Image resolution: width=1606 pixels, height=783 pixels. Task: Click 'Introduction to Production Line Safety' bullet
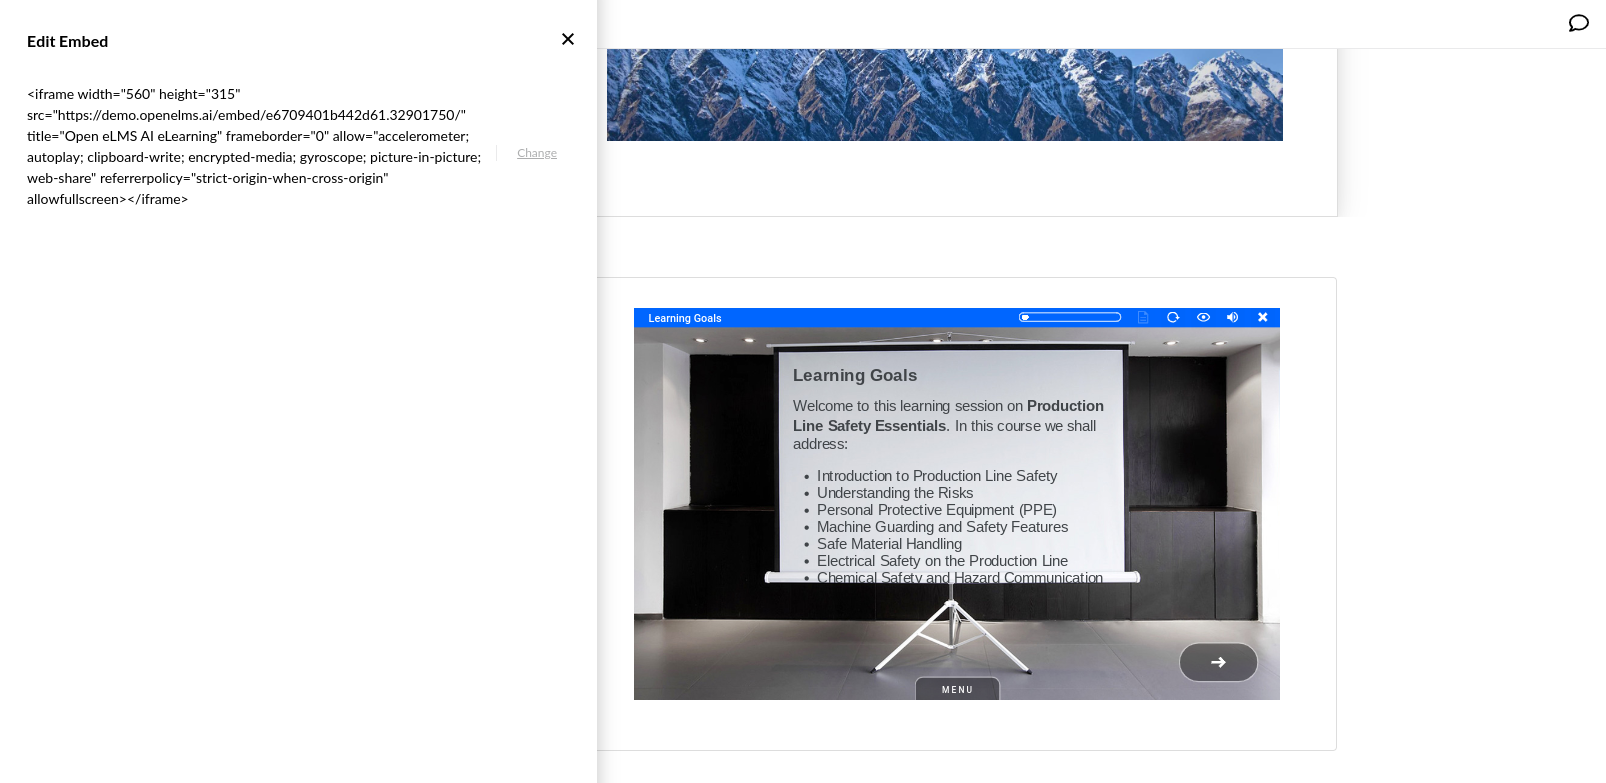937,476
